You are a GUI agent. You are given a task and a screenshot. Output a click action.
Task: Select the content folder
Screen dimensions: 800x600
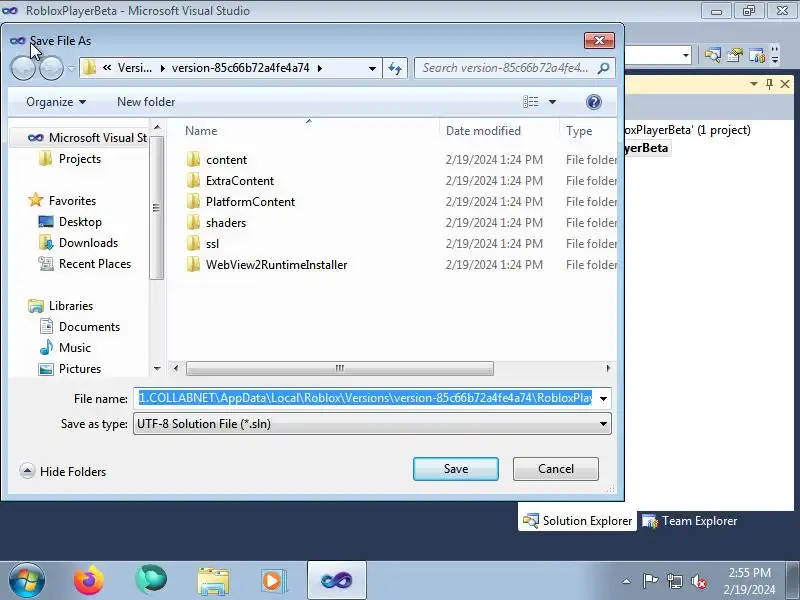(x=227, y=160)
